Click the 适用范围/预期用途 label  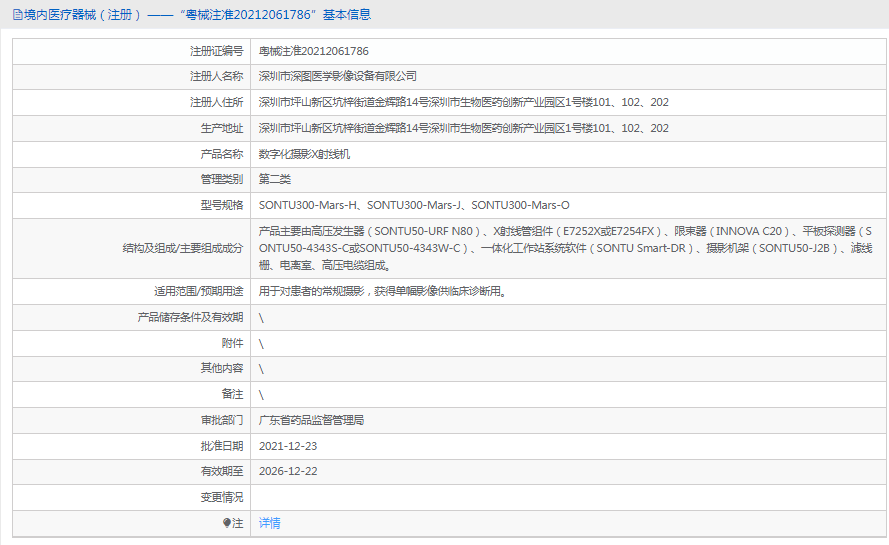tap(198, 291)
